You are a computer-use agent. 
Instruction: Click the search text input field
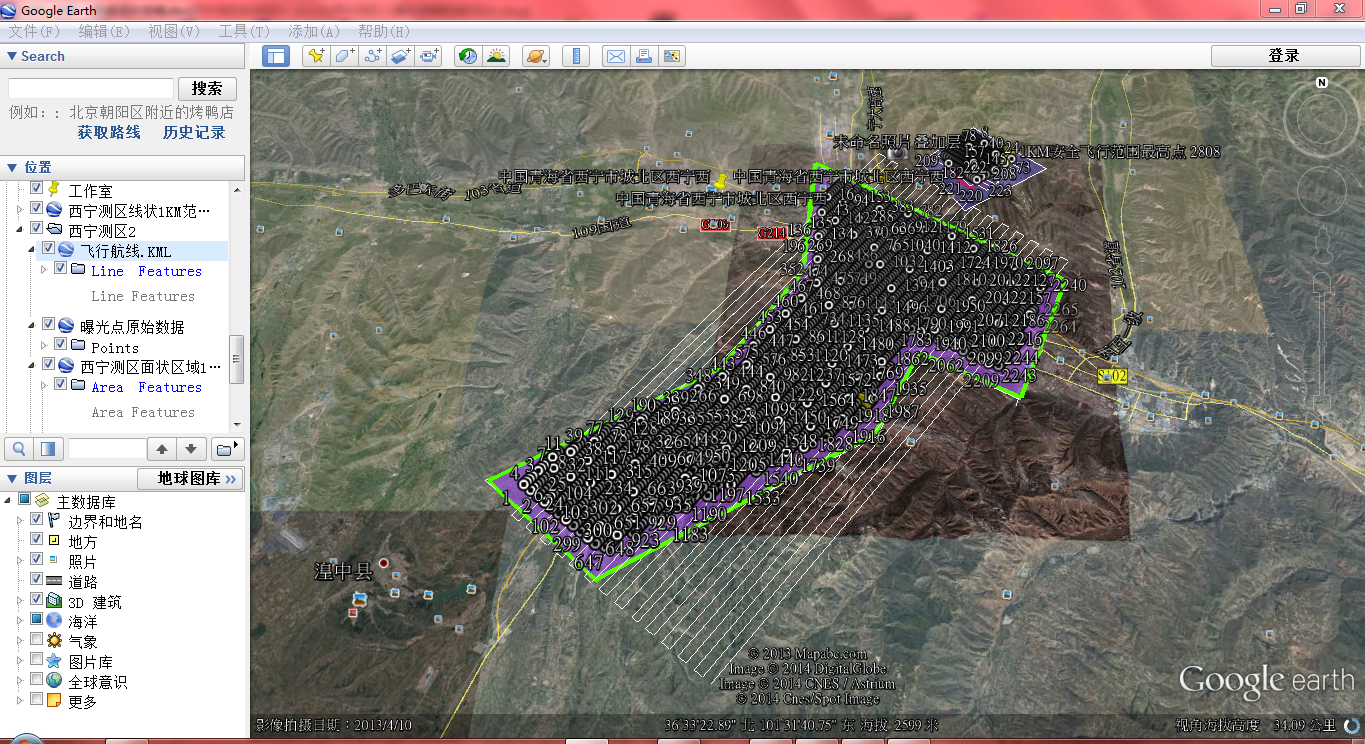point(90,88)
